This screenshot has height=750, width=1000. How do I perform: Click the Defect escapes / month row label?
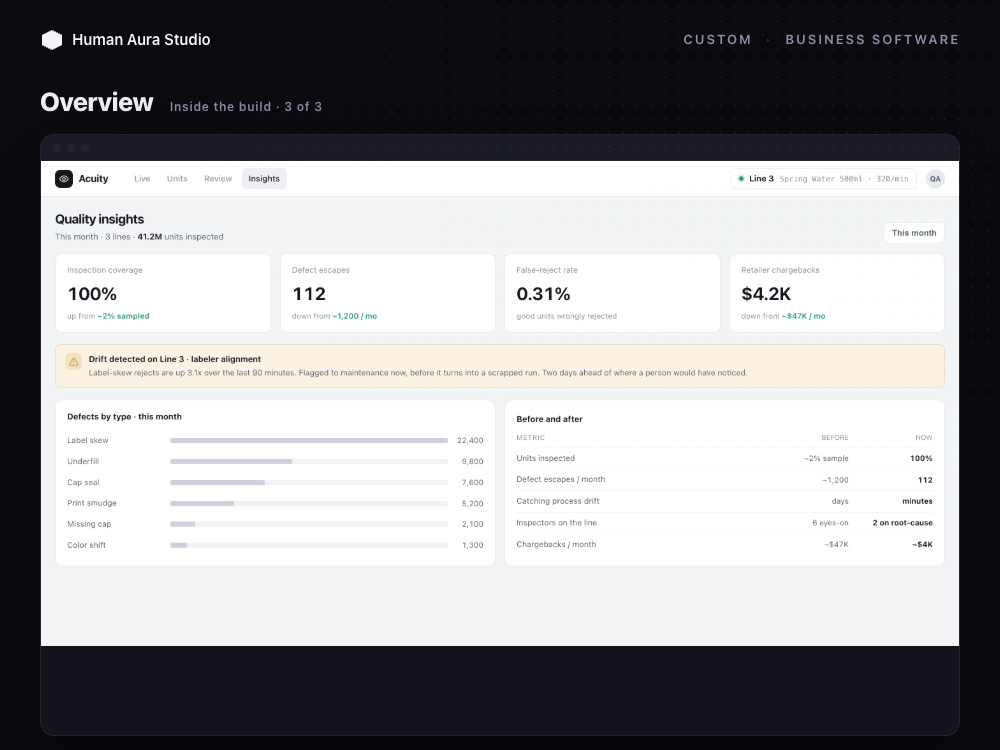click(x=561, y=480)
